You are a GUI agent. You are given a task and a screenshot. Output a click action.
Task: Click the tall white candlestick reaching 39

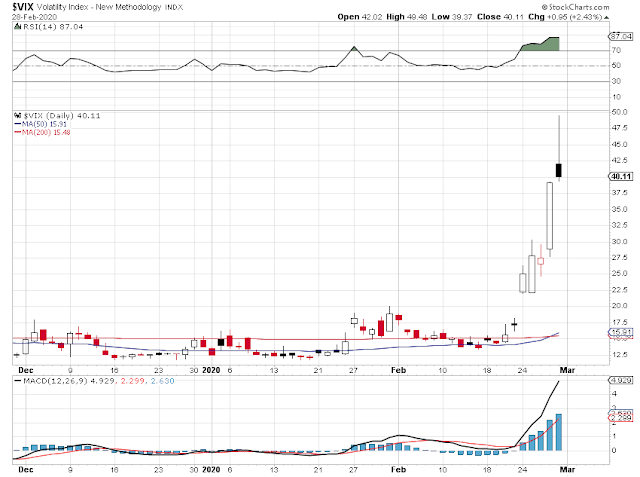click(550, 215)
